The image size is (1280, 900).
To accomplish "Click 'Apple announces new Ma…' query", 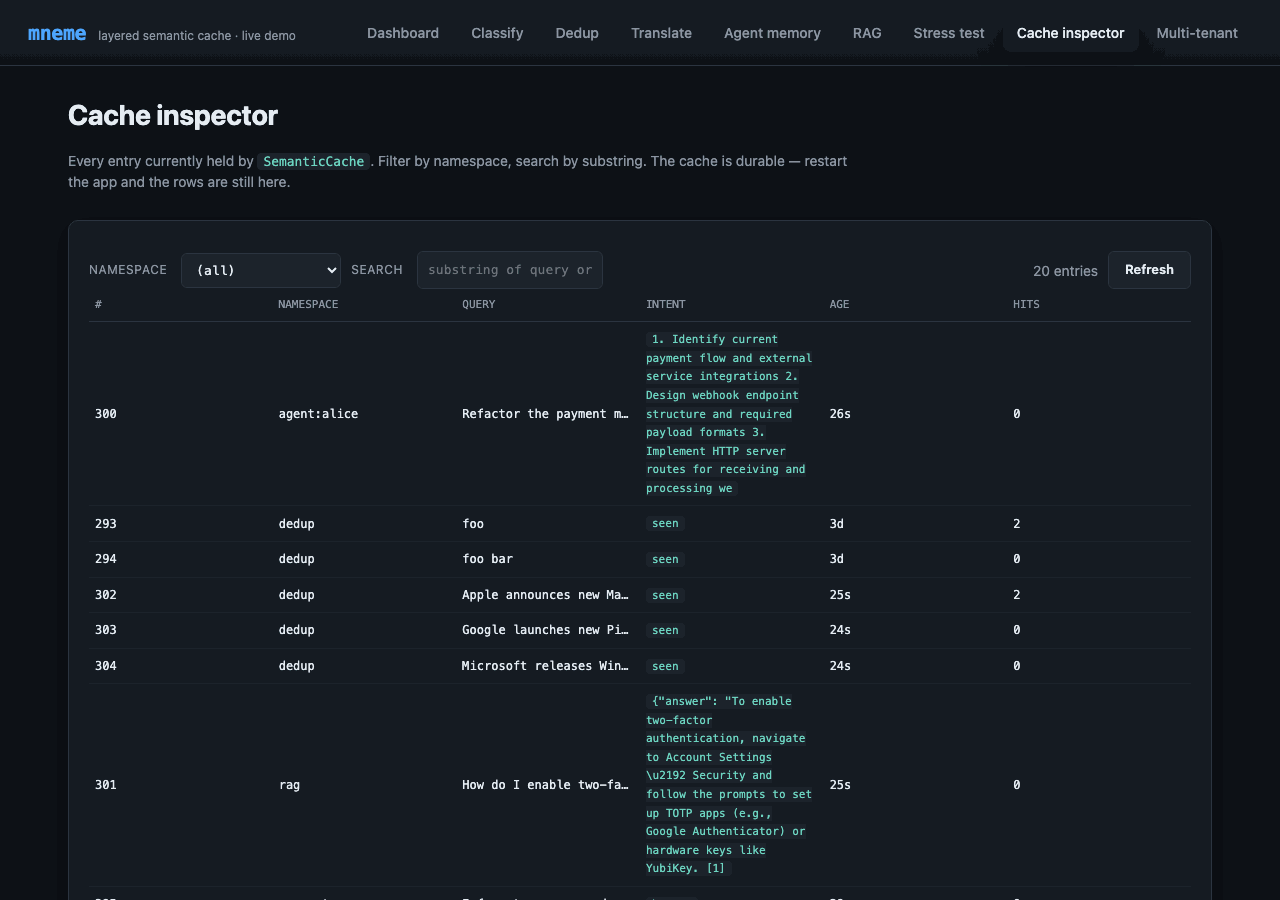I will [x=546, y=595].
